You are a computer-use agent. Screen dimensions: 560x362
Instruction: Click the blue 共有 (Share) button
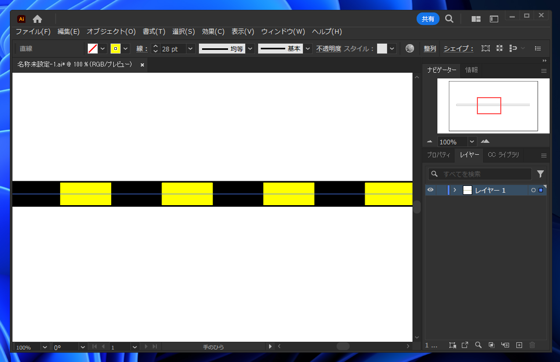(428, 19)
